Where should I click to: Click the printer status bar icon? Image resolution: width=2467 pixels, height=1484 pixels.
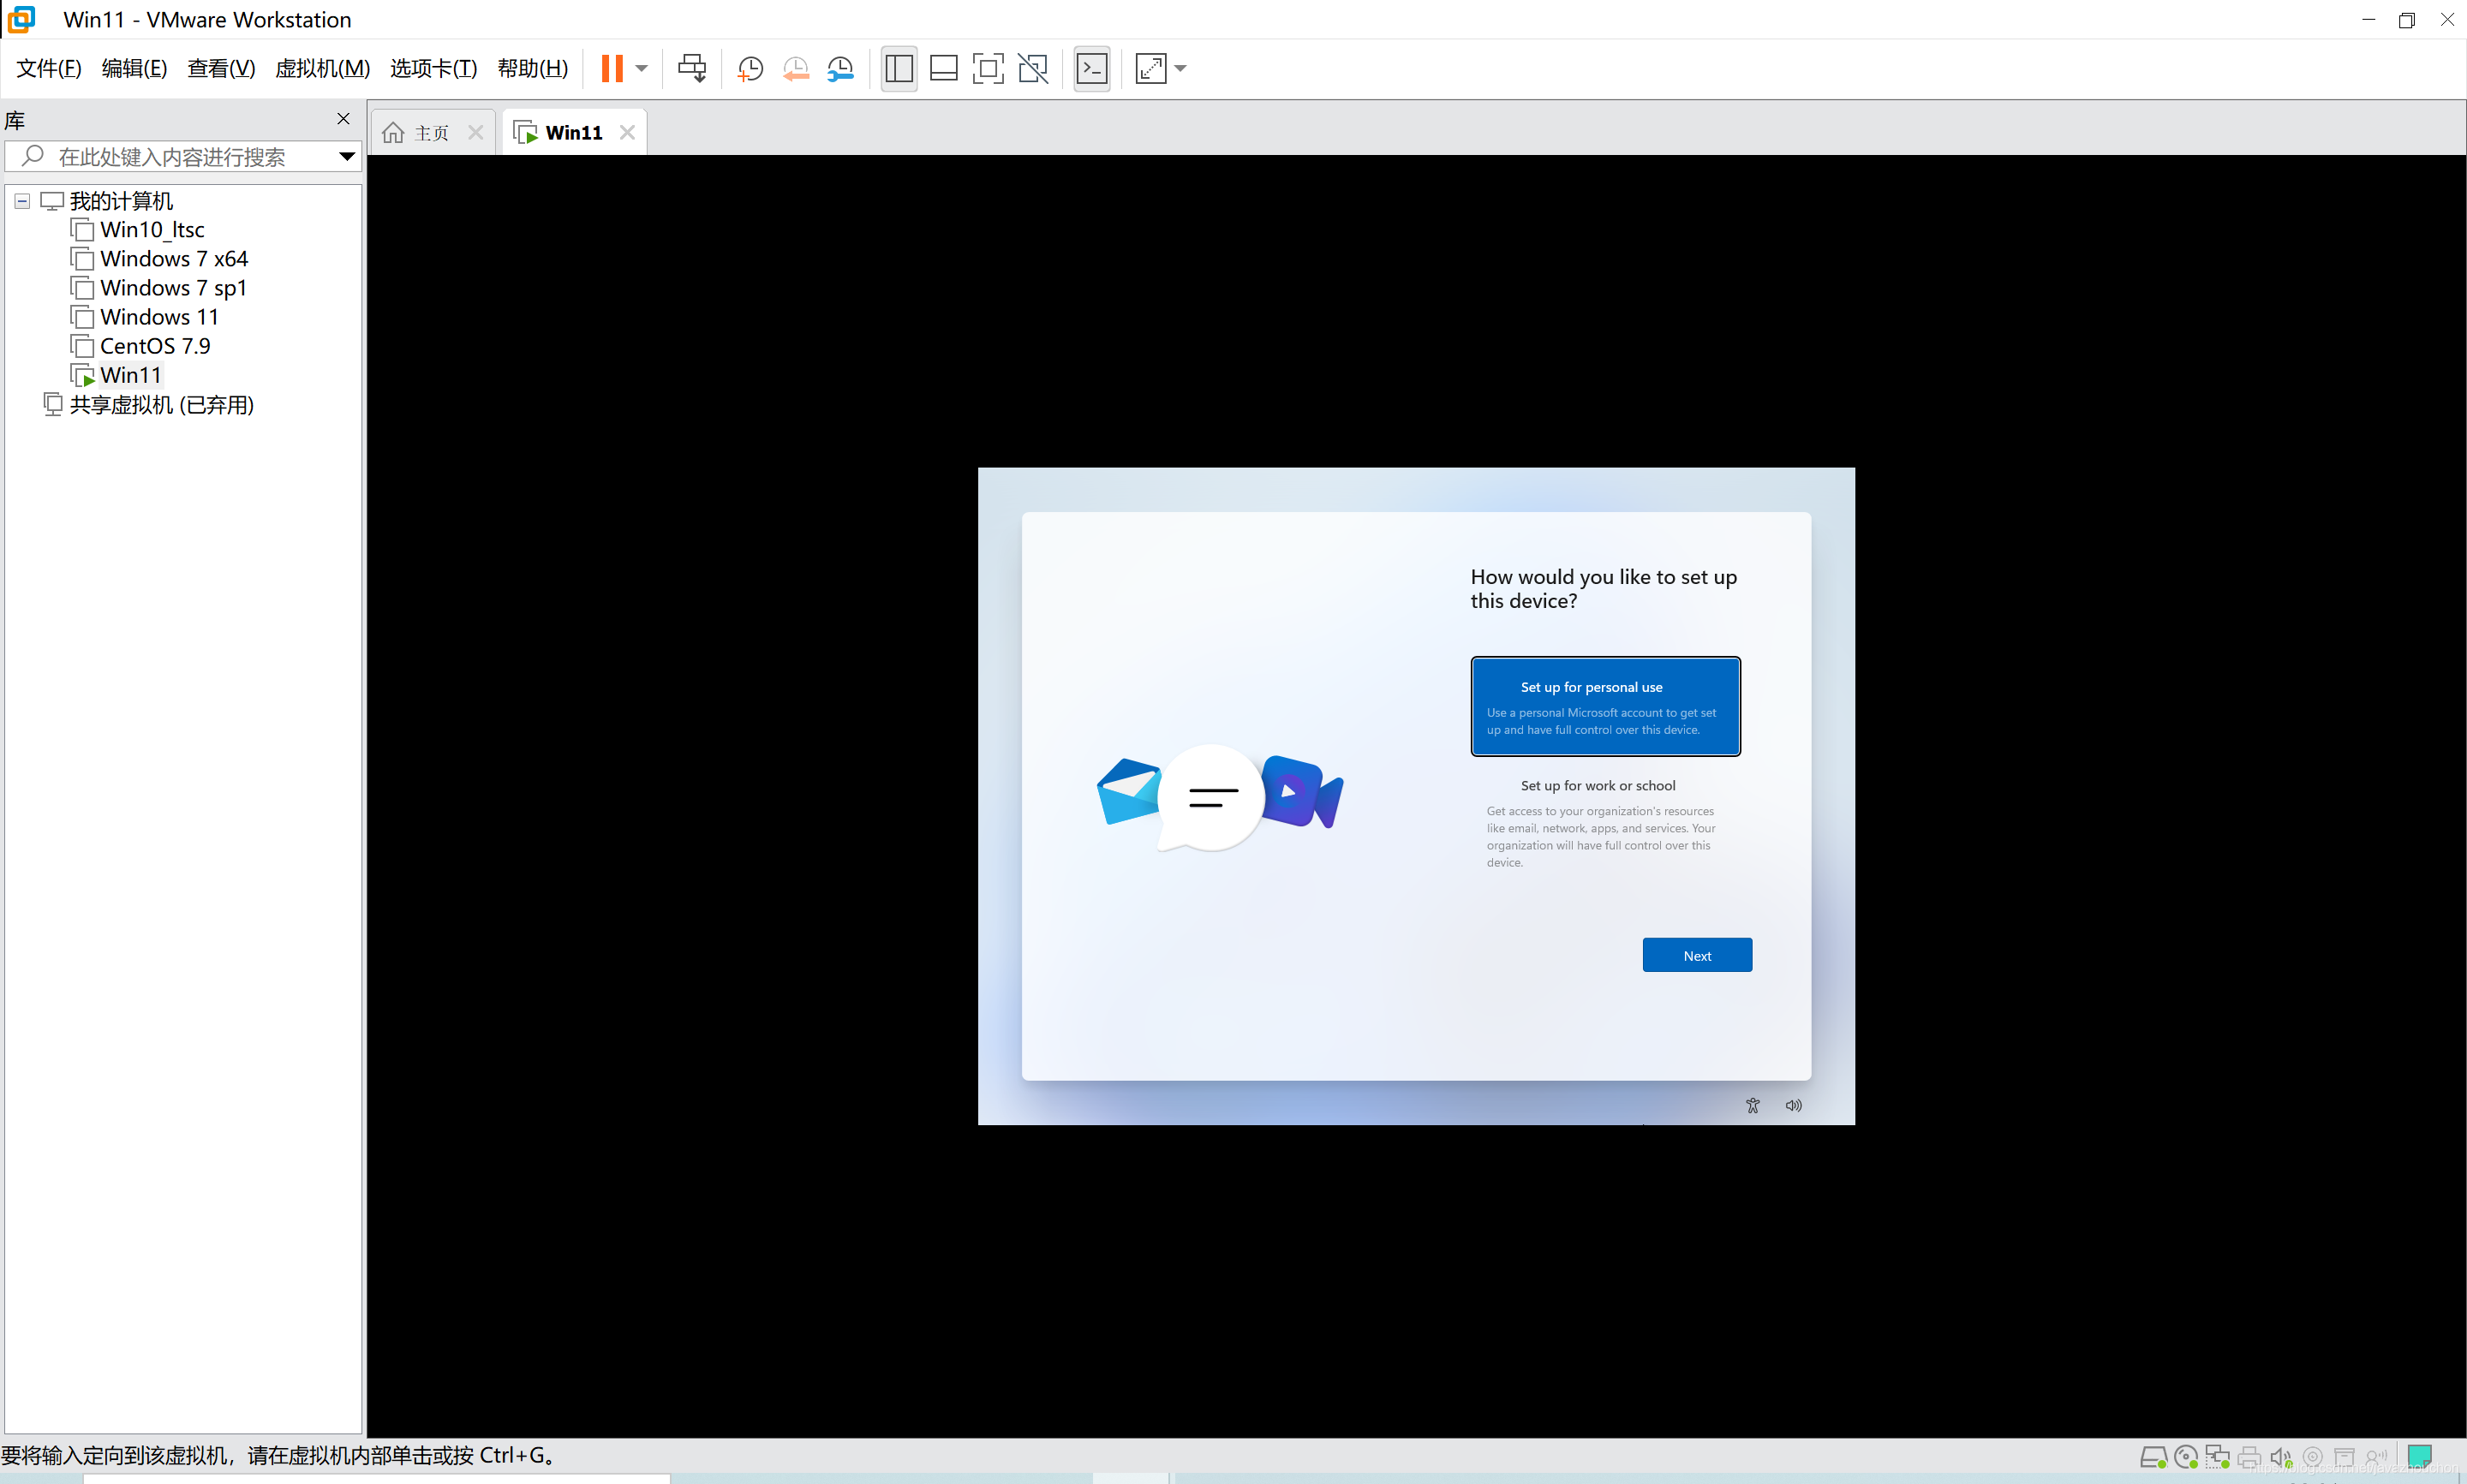pyautogui.click(x=2249, y=1457)
